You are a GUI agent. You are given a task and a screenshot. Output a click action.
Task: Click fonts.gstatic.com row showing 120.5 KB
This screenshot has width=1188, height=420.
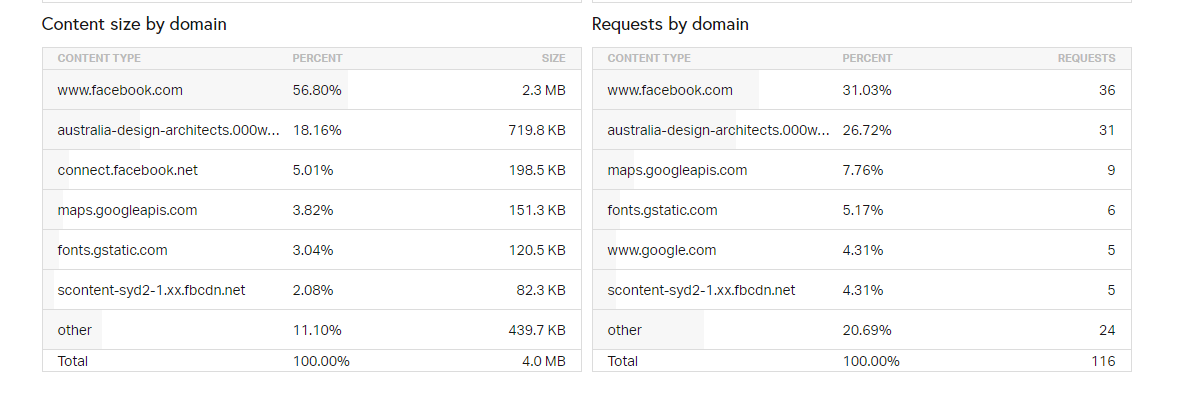[x=112, y=250]
